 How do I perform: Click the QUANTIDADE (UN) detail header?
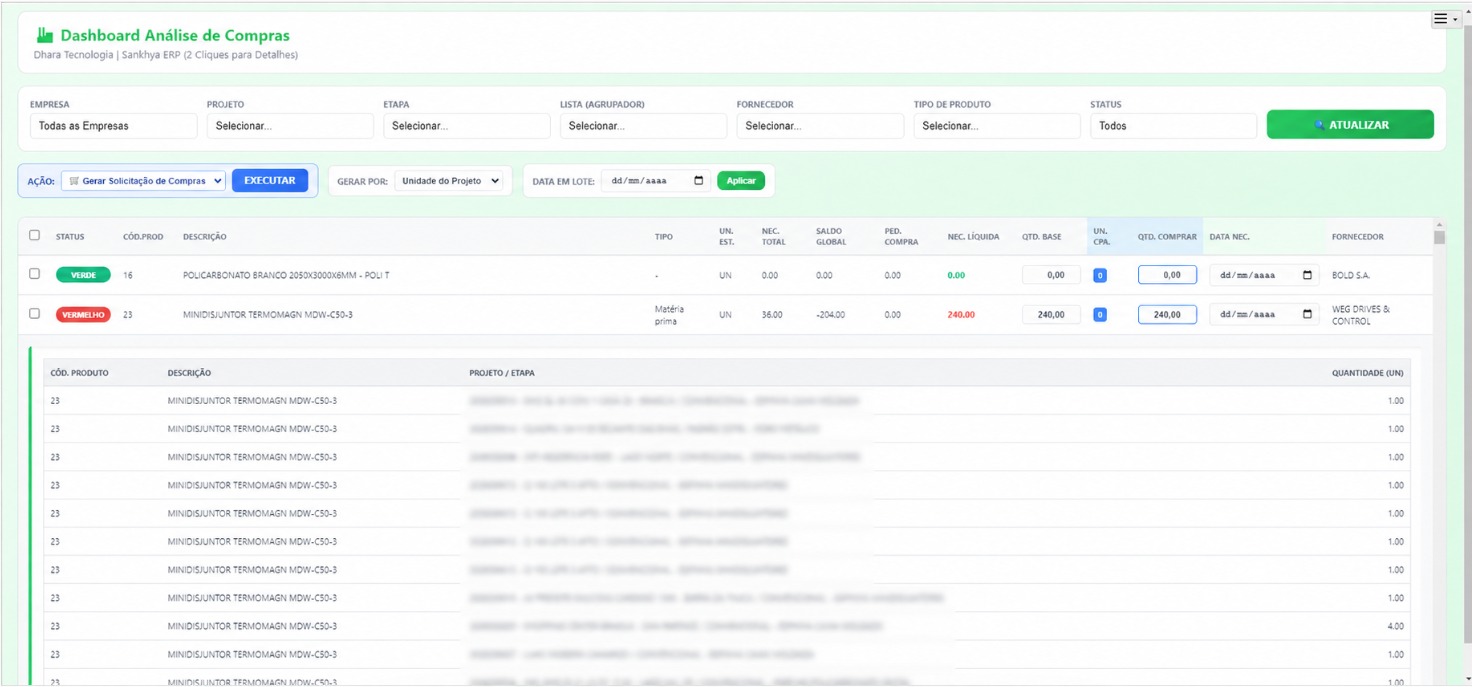pos(1368,373)
